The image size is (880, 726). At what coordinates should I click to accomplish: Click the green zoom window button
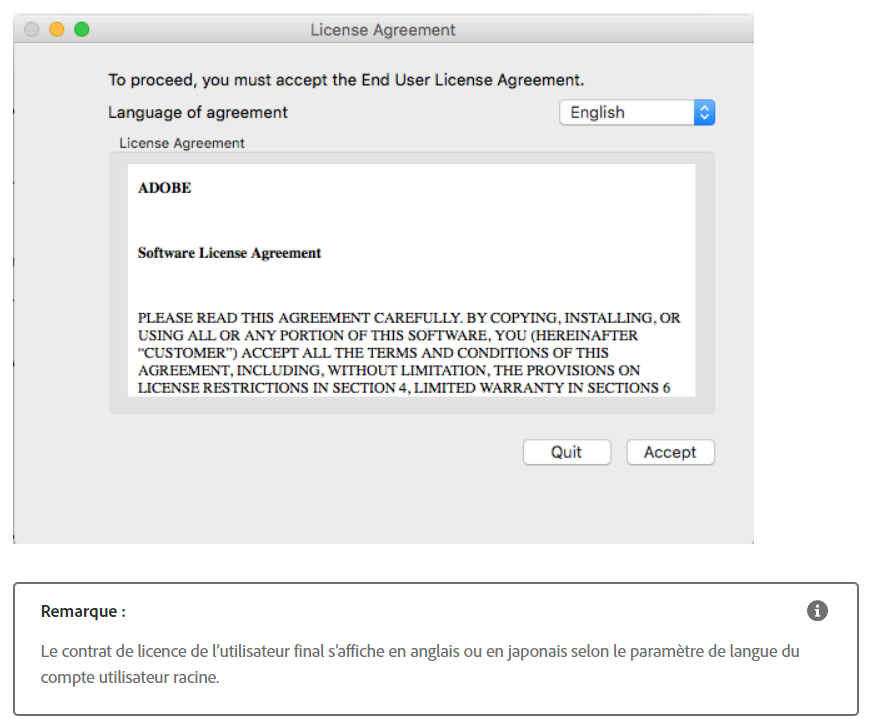pyautogui.click(x=82, y=29)
